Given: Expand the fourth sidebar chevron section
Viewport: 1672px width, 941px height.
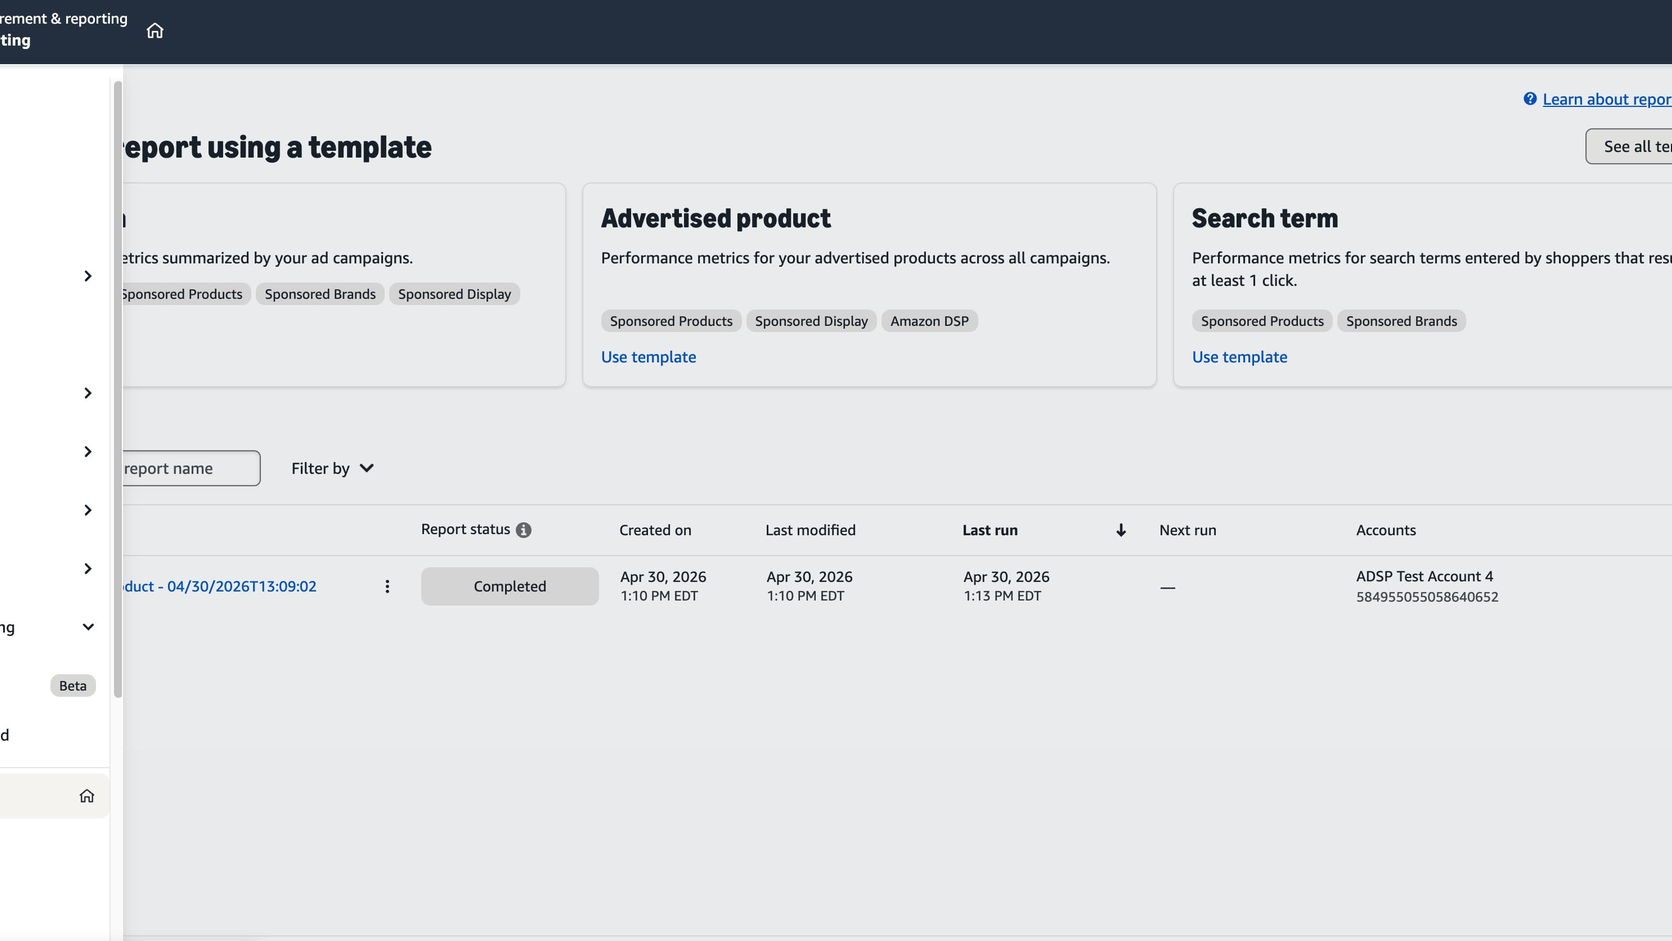Looking at the screenshot, I should 88,510.
